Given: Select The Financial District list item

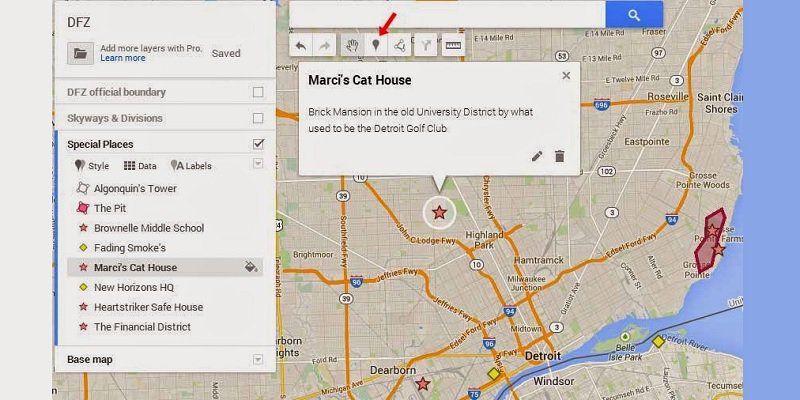Looking at the screenshot, I should pyautogui.click(x=142, y=327).
